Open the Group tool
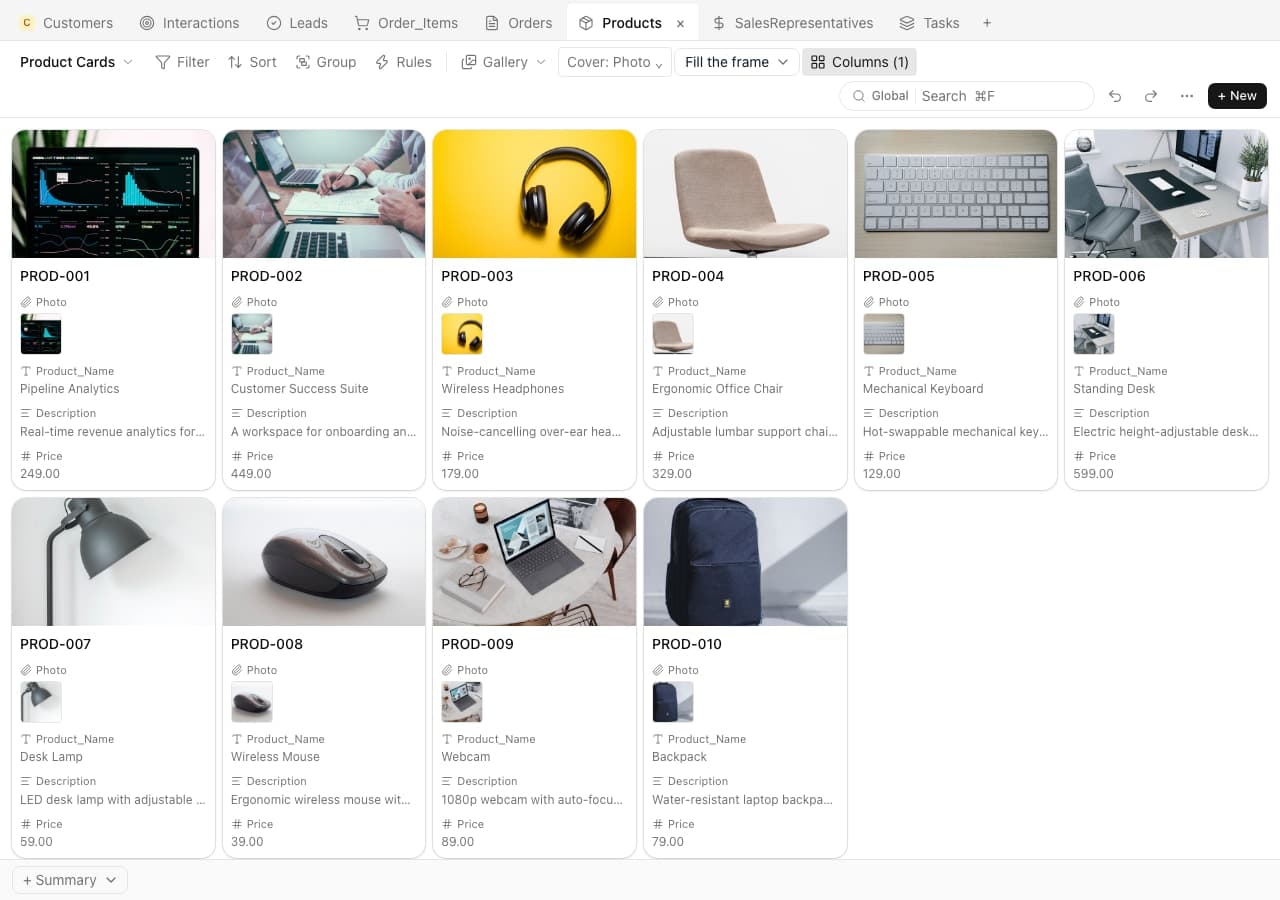Screen dimensions: 1280x900 point(326,62)
